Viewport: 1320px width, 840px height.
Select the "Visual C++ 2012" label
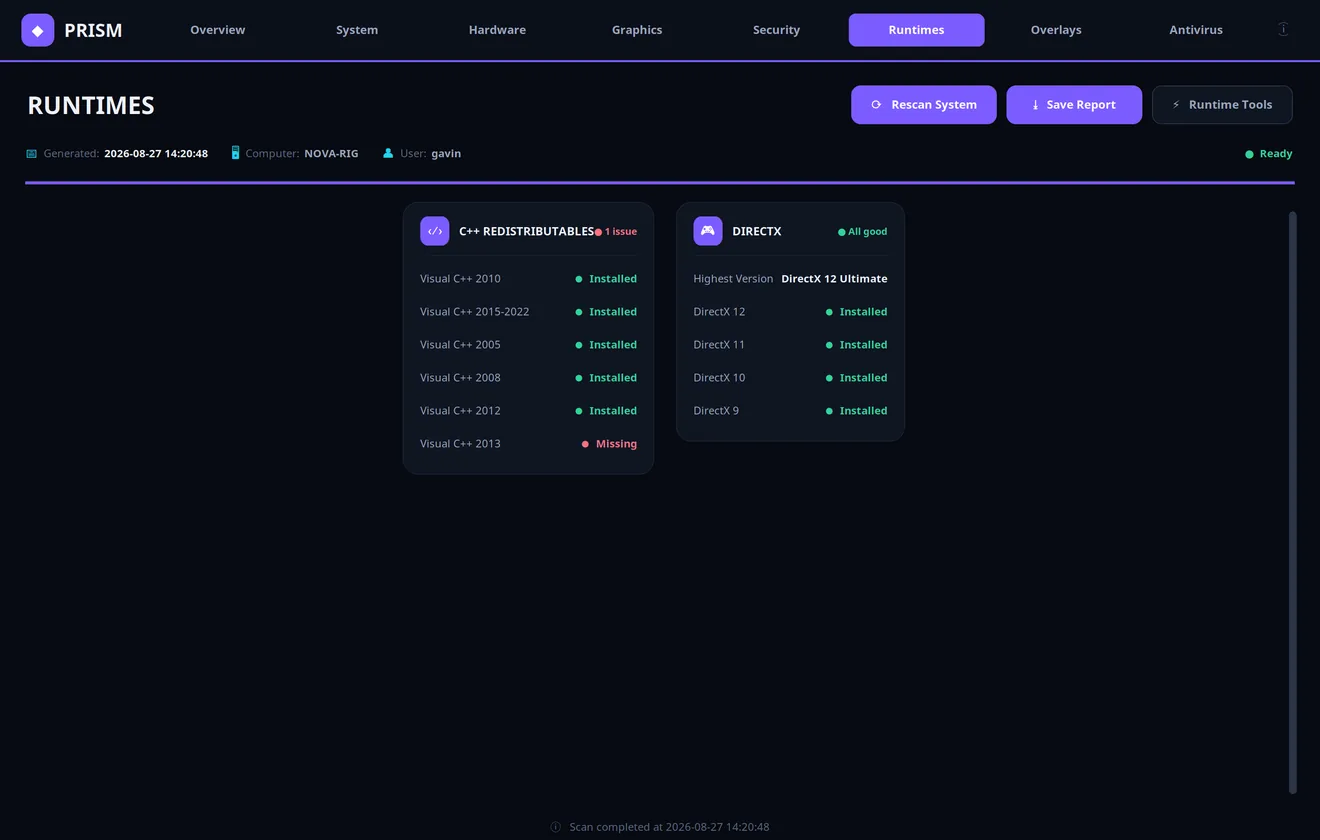[460, 411]
